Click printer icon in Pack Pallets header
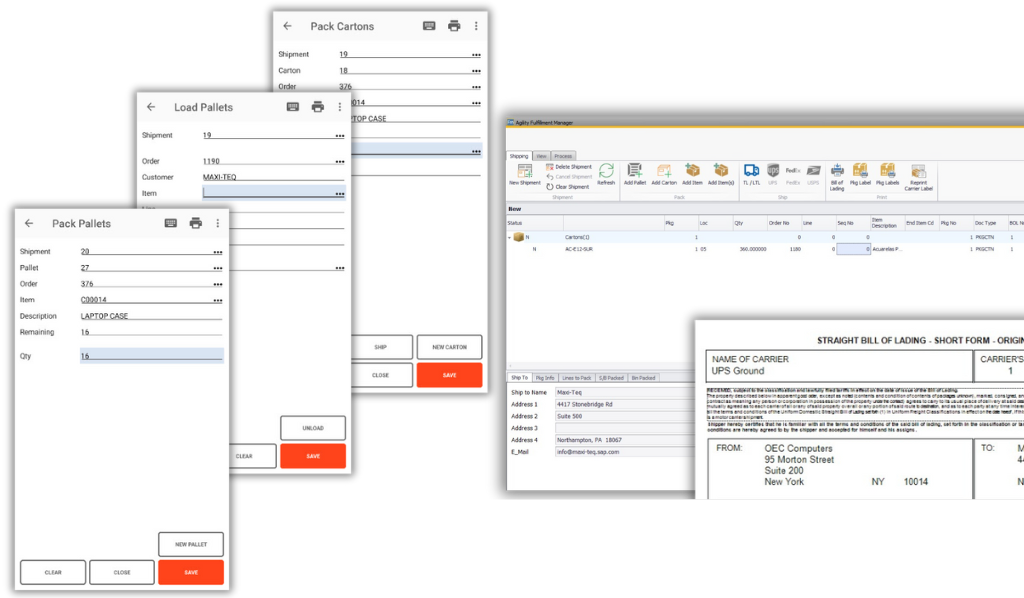 pyautogui.click(x=196, y=223)
